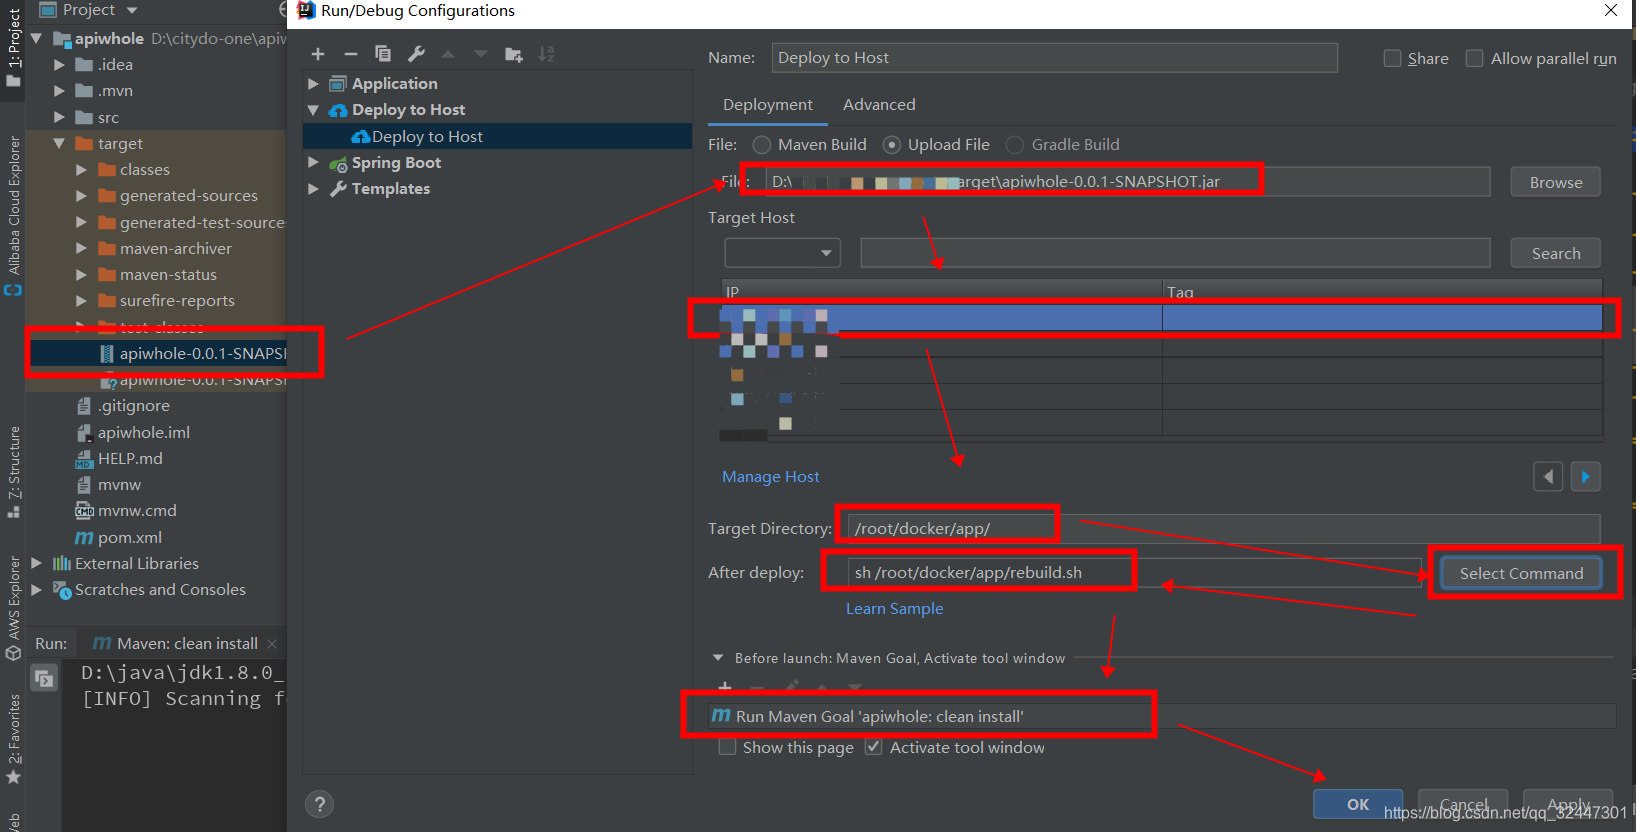Expand the Spring Boot configuration group
This screenshot has width=1636, height=832.
pyautogui.click(x=313, y=162)
